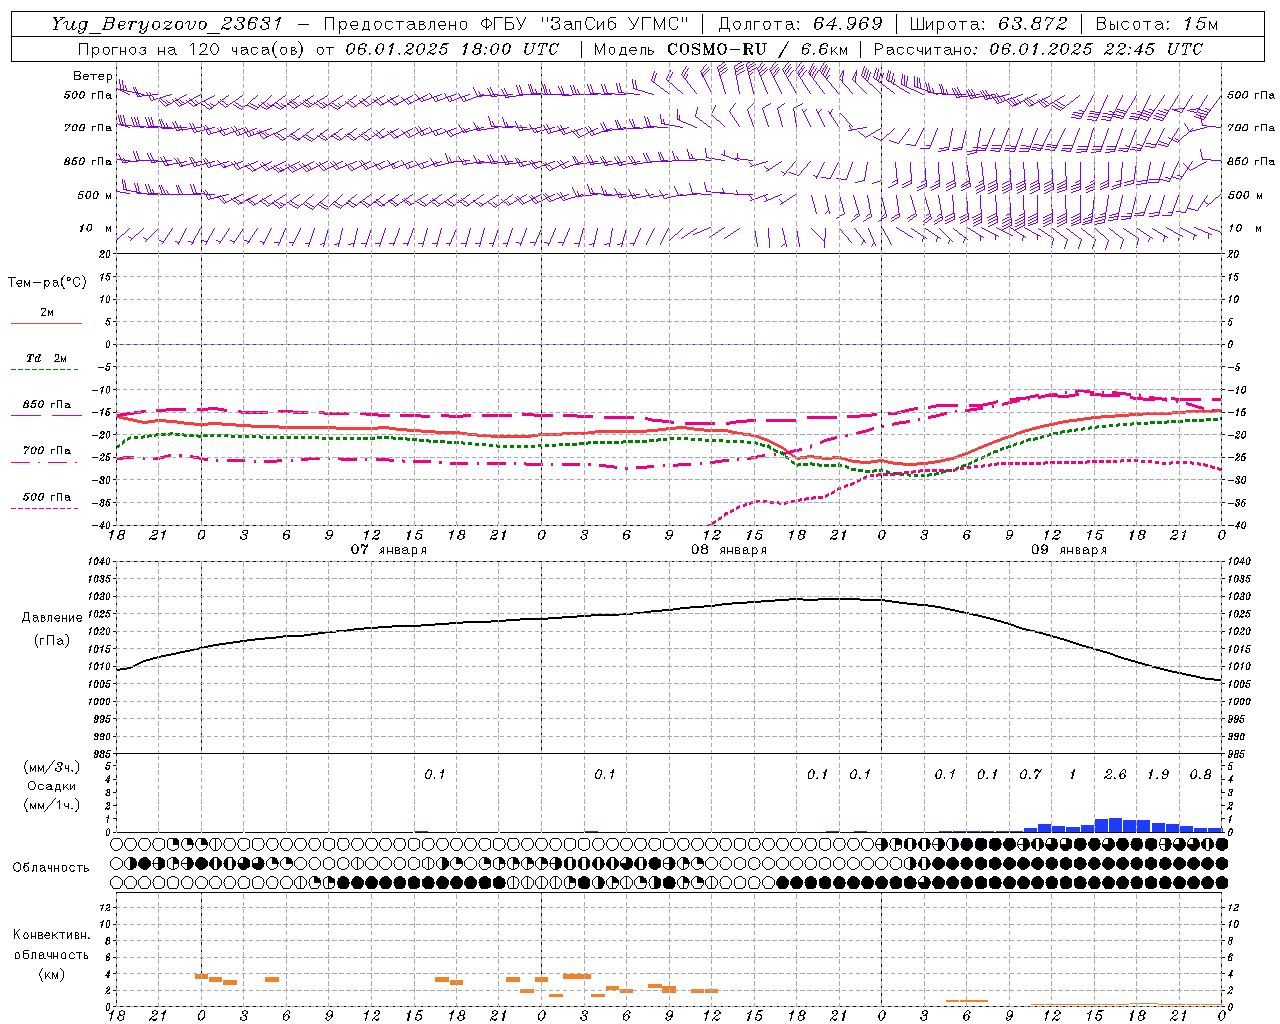This screenshot has width=1280, height=1024.
Task: Click the 09 января date label
Action: tap(1069, 550)
